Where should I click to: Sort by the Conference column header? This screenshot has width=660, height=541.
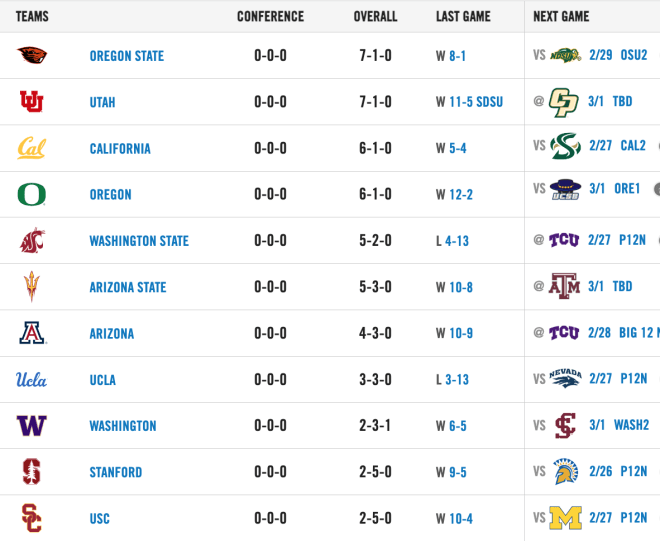click(270, 16)
